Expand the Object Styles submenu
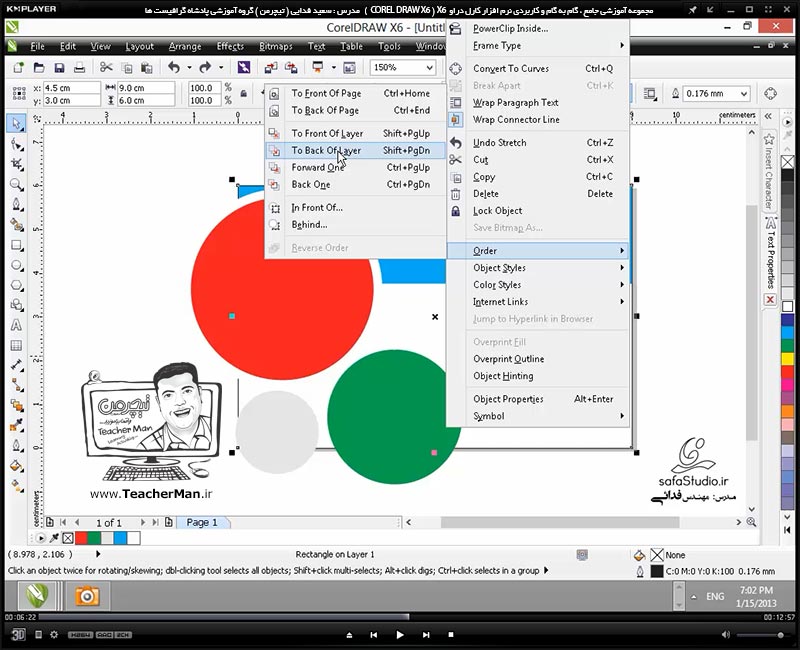Viewport: 800px width, 650px height. (x=622, y=267)
